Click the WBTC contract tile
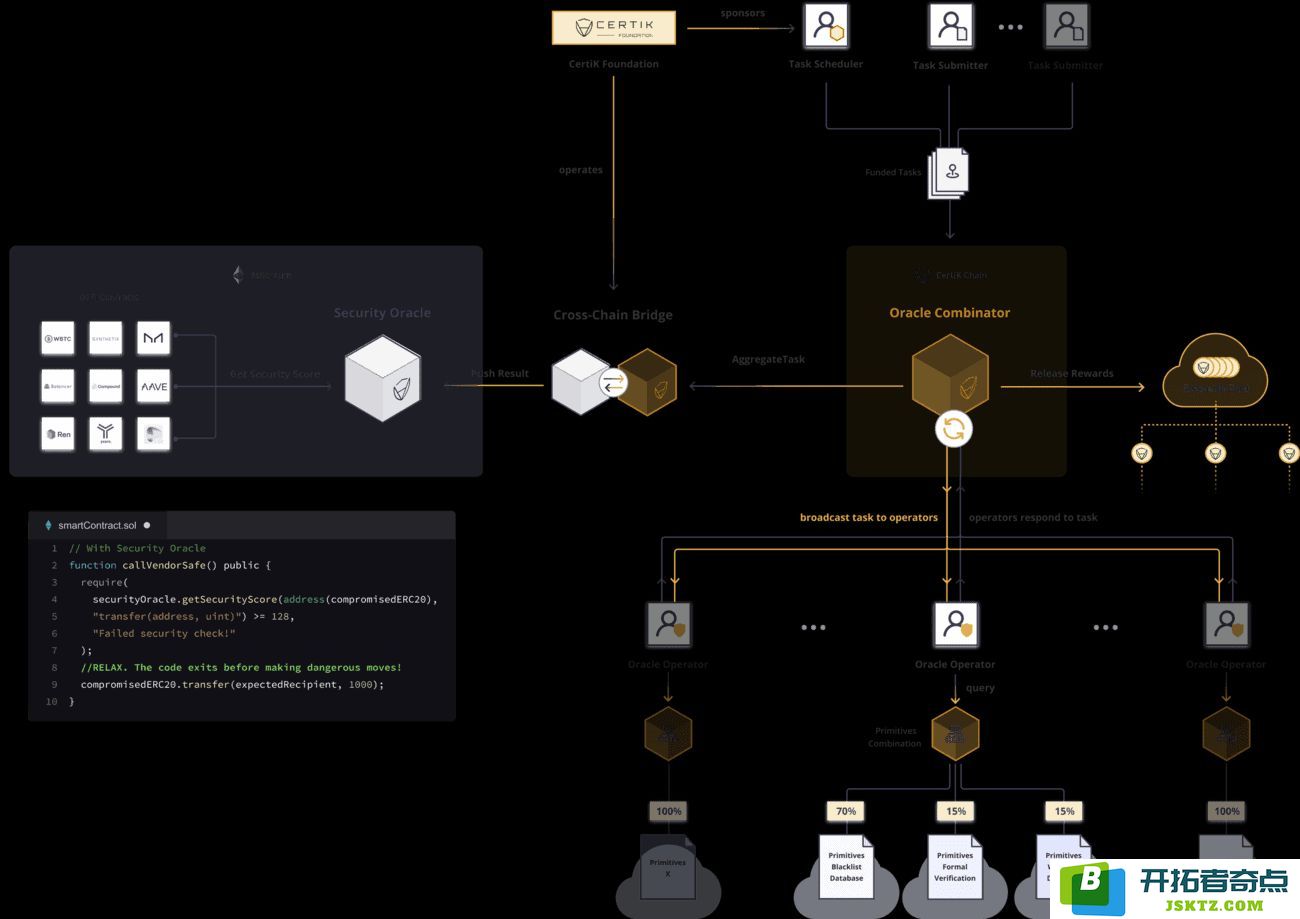 [x=58, y=338]
